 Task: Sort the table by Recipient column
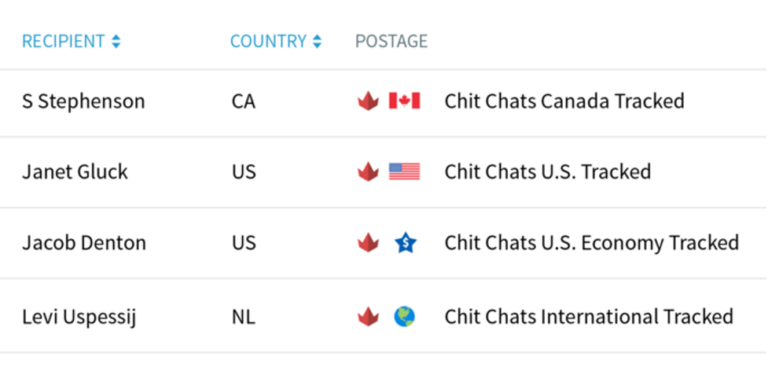(x=63, y=41)
